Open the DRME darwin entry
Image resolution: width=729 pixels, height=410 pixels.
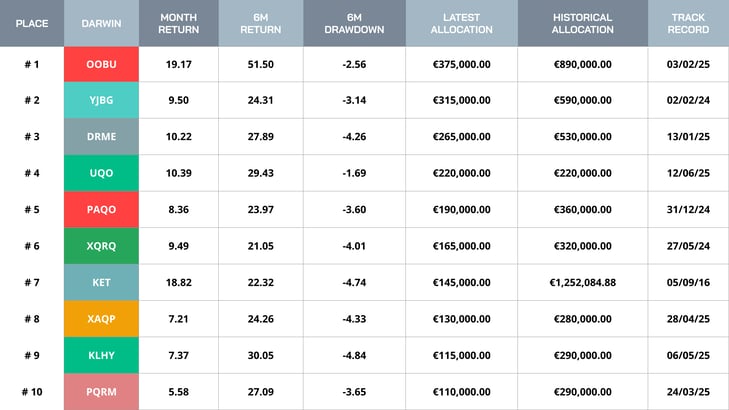[101, 137]
